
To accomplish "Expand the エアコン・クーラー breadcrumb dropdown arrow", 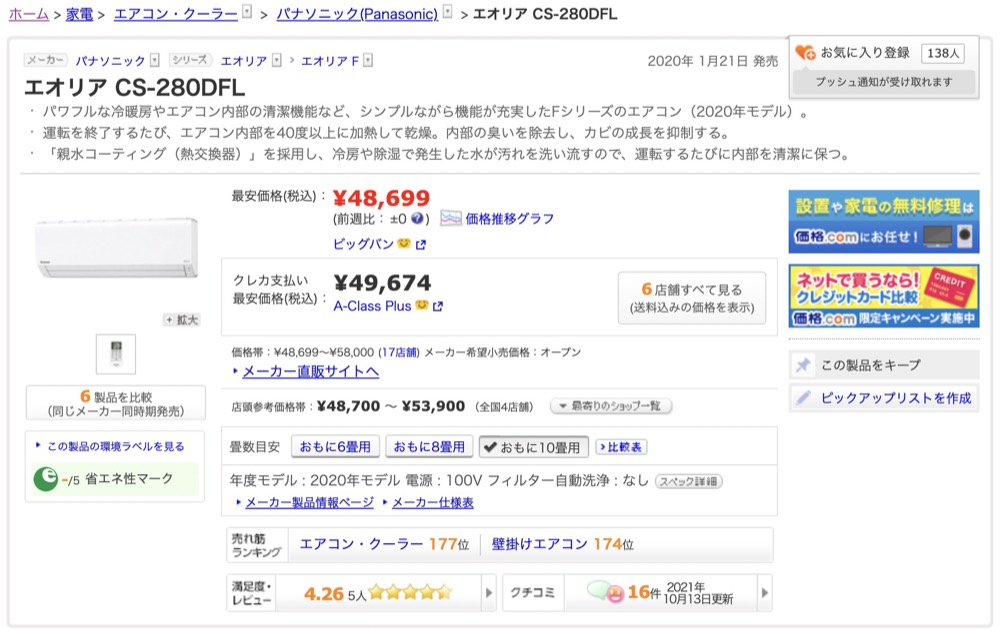I will (x=247, y=13).
